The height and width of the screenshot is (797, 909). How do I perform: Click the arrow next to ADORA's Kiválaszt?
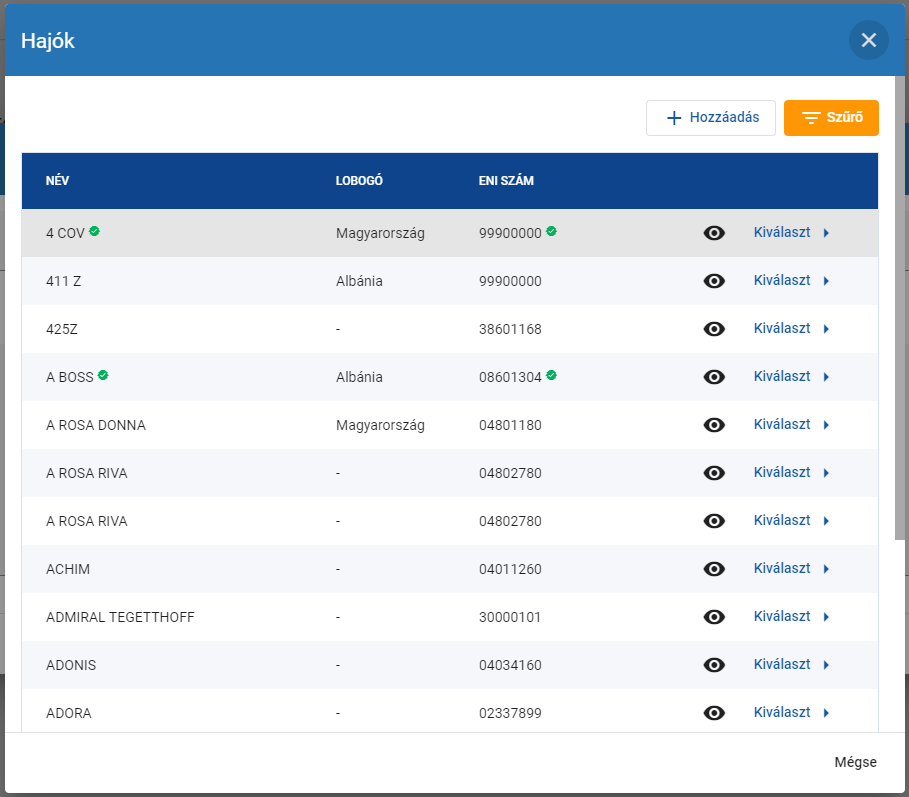(x=826, y=713)
